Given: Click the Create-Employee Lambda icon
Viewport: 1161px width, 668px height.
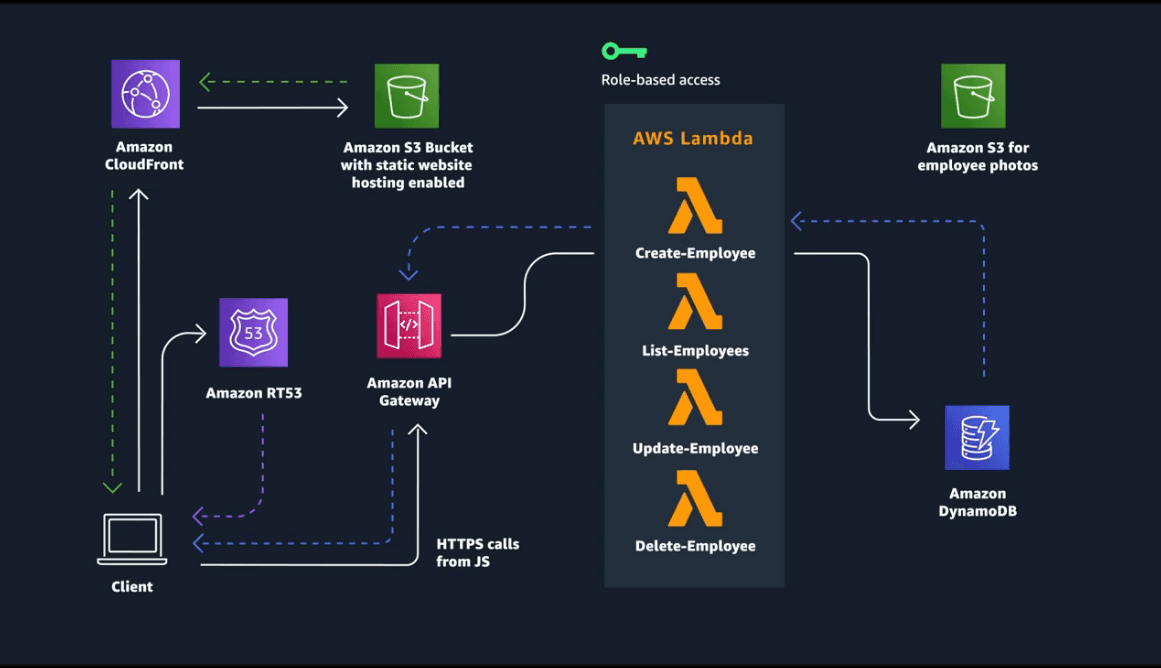Looking at the screenshot, I should tap(695, 206).
